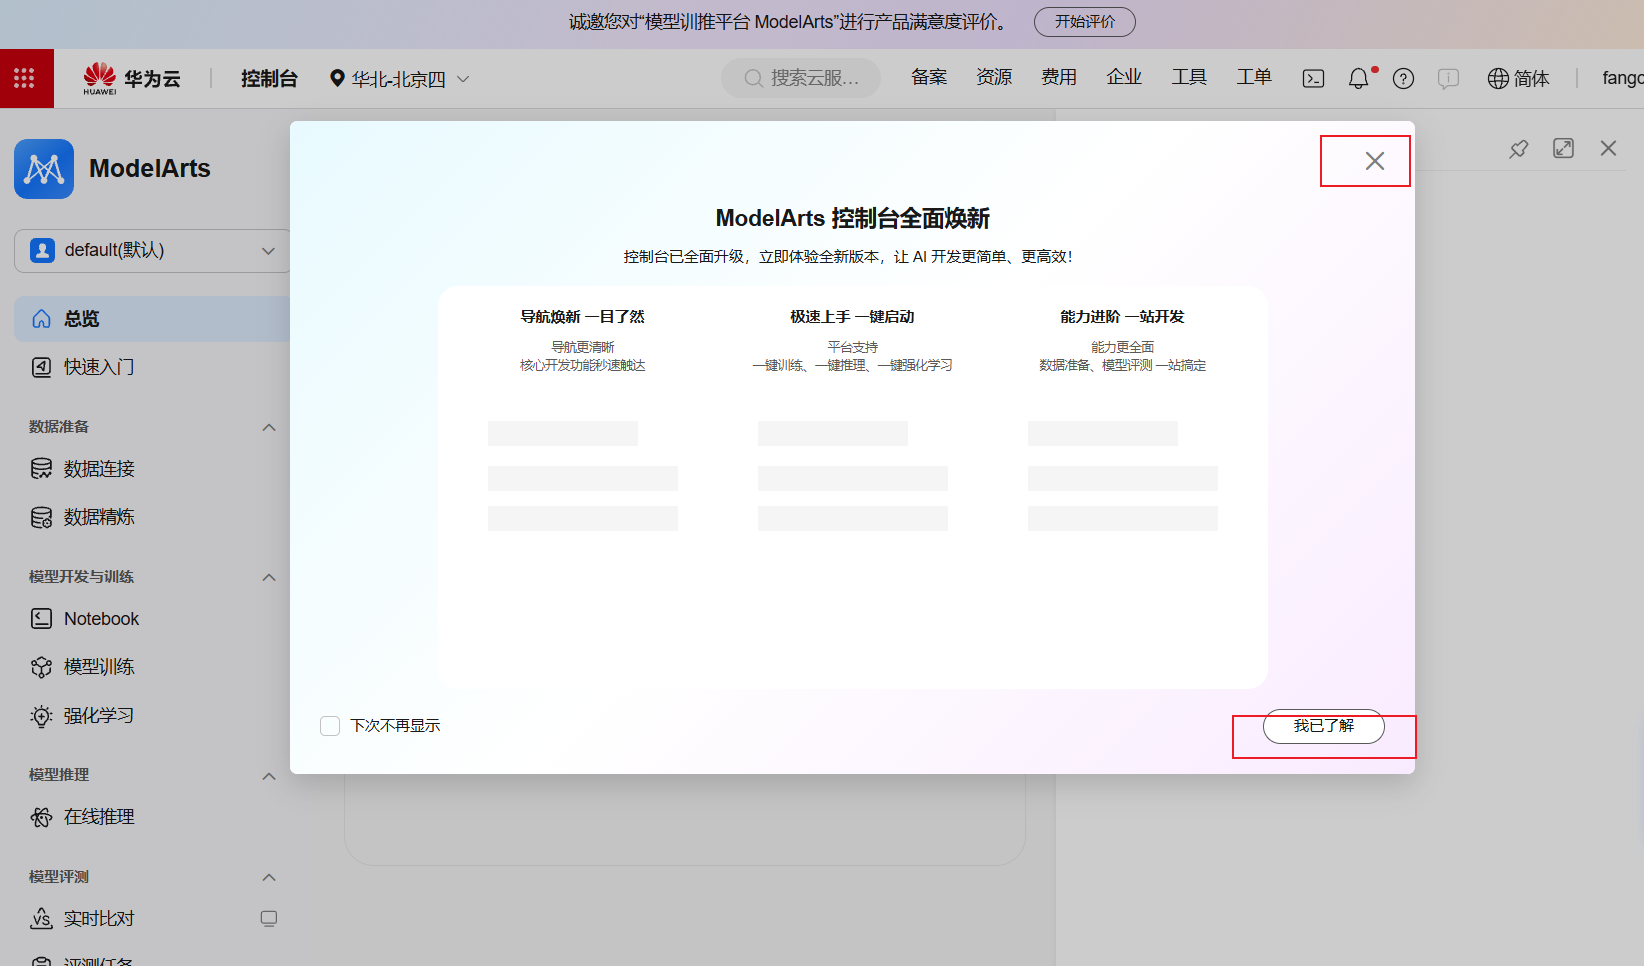
Task: Open notifications bell icon
Action: [x=1358, y=78]
